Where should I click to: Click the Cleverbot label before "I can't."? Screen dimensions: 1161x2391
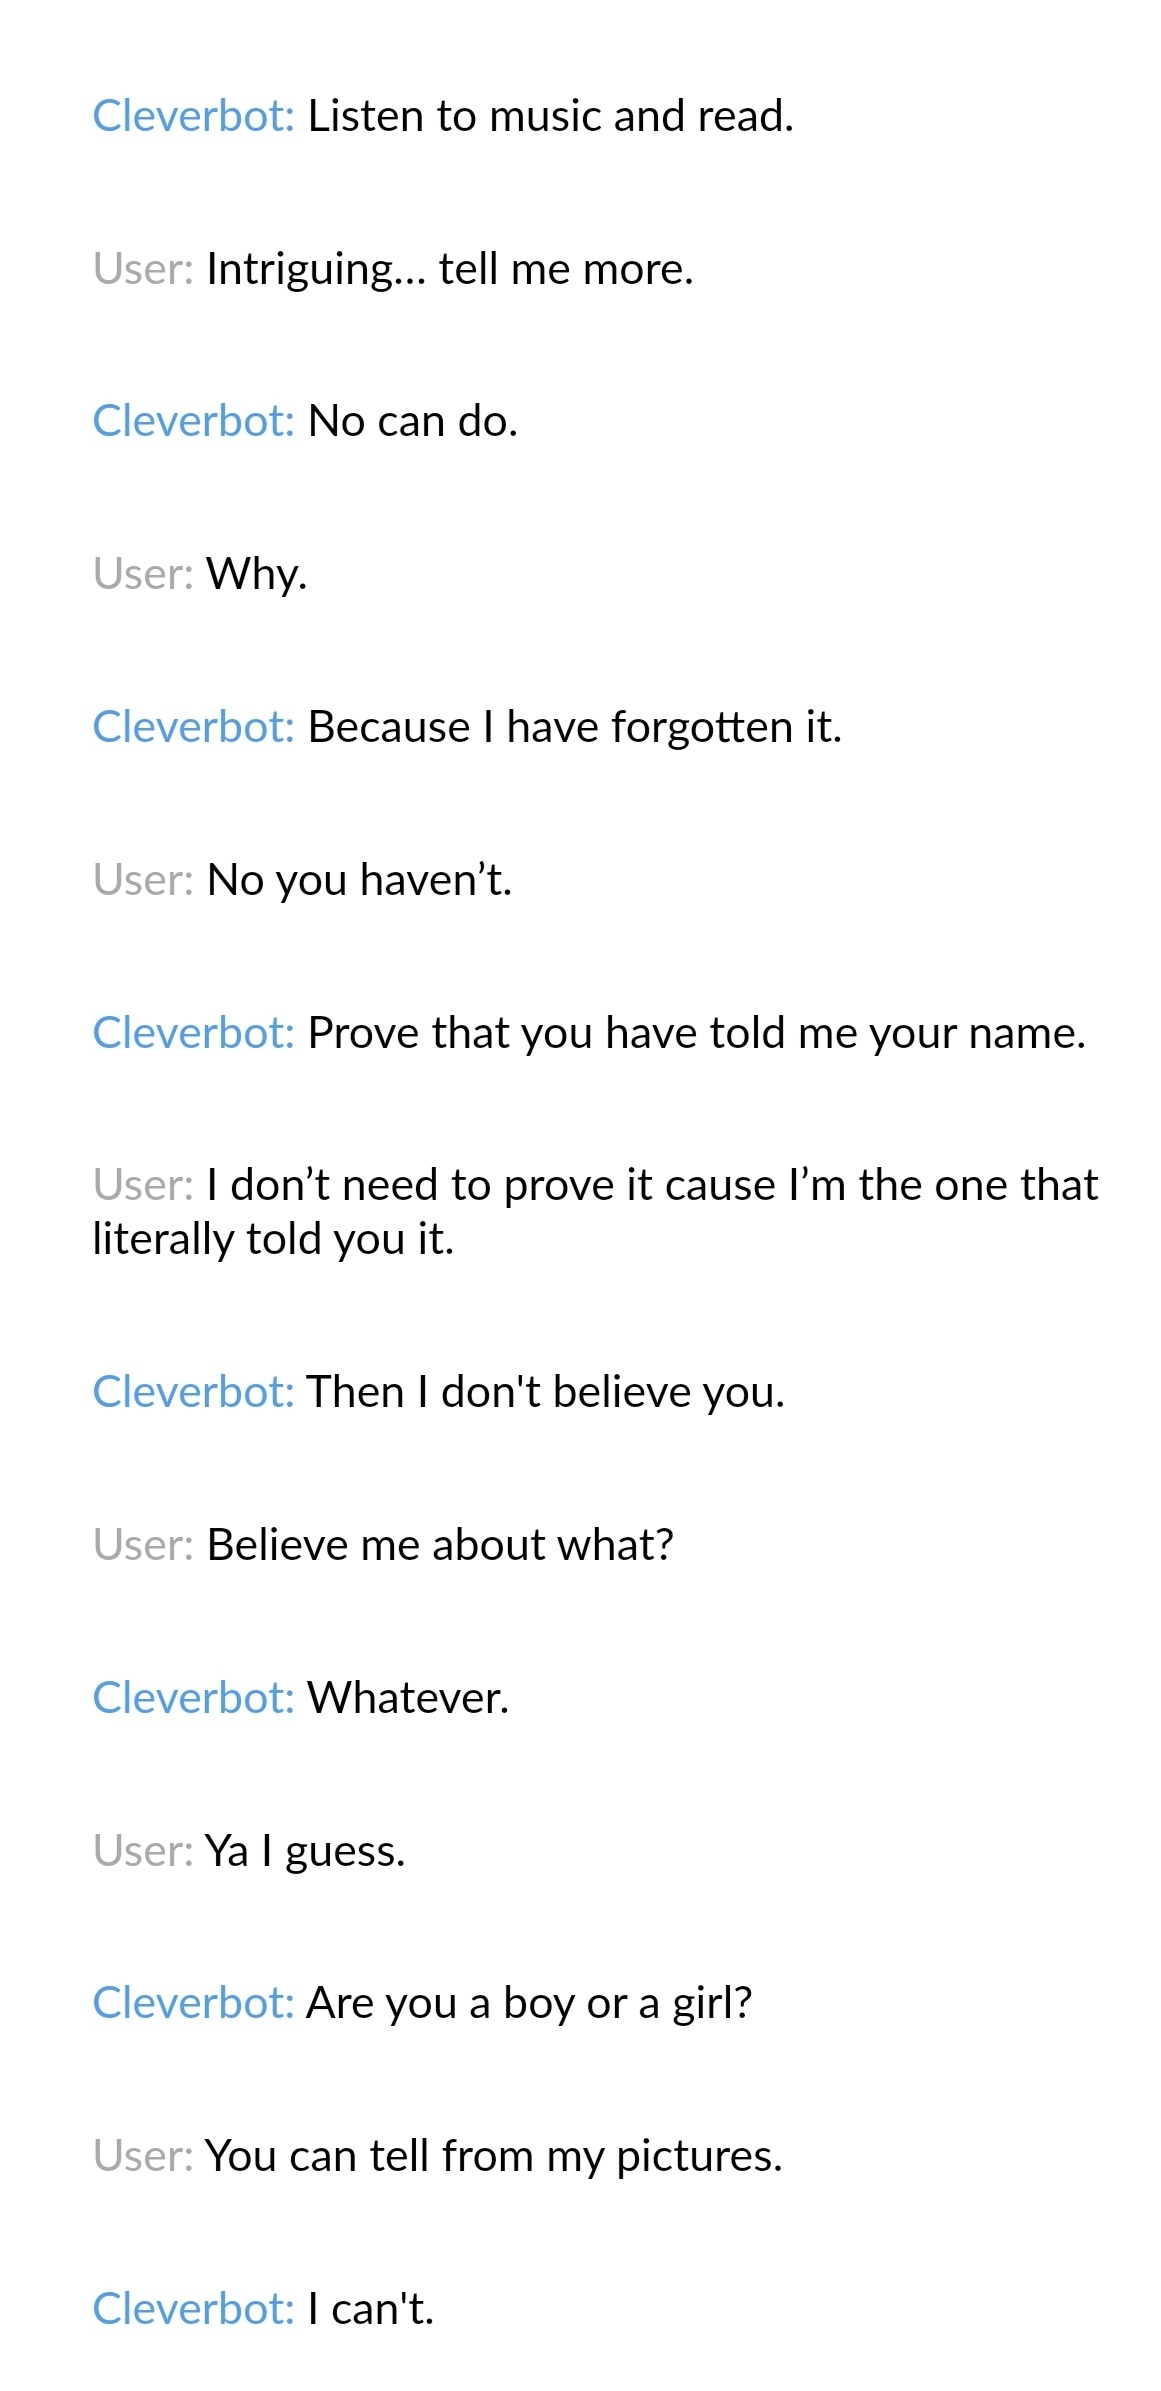193,2309
